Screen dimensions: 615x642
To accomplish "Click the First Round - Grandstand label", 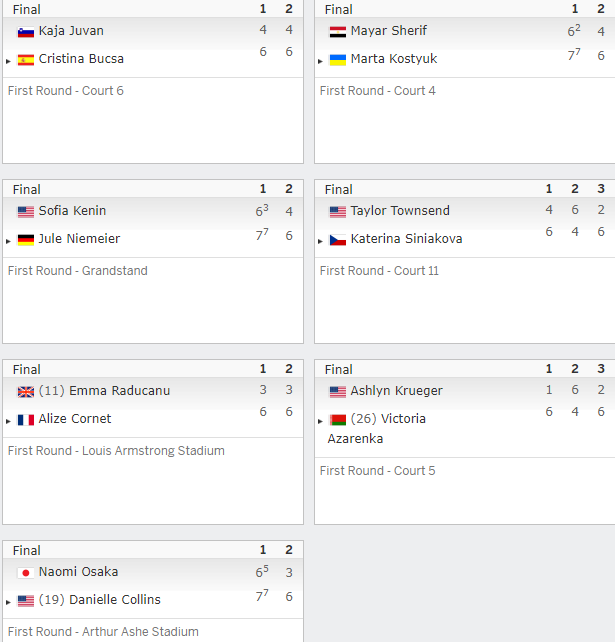I will click(x=78, y=271).
